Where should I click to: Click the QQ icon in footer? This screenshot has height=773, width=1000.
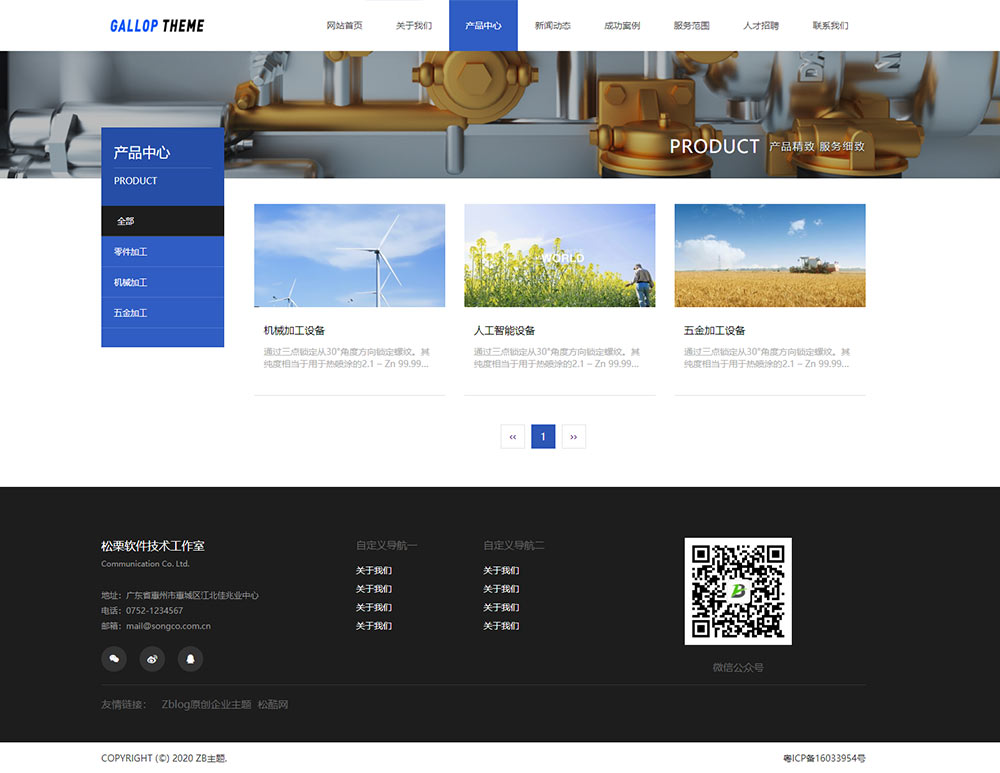point(190,658)
